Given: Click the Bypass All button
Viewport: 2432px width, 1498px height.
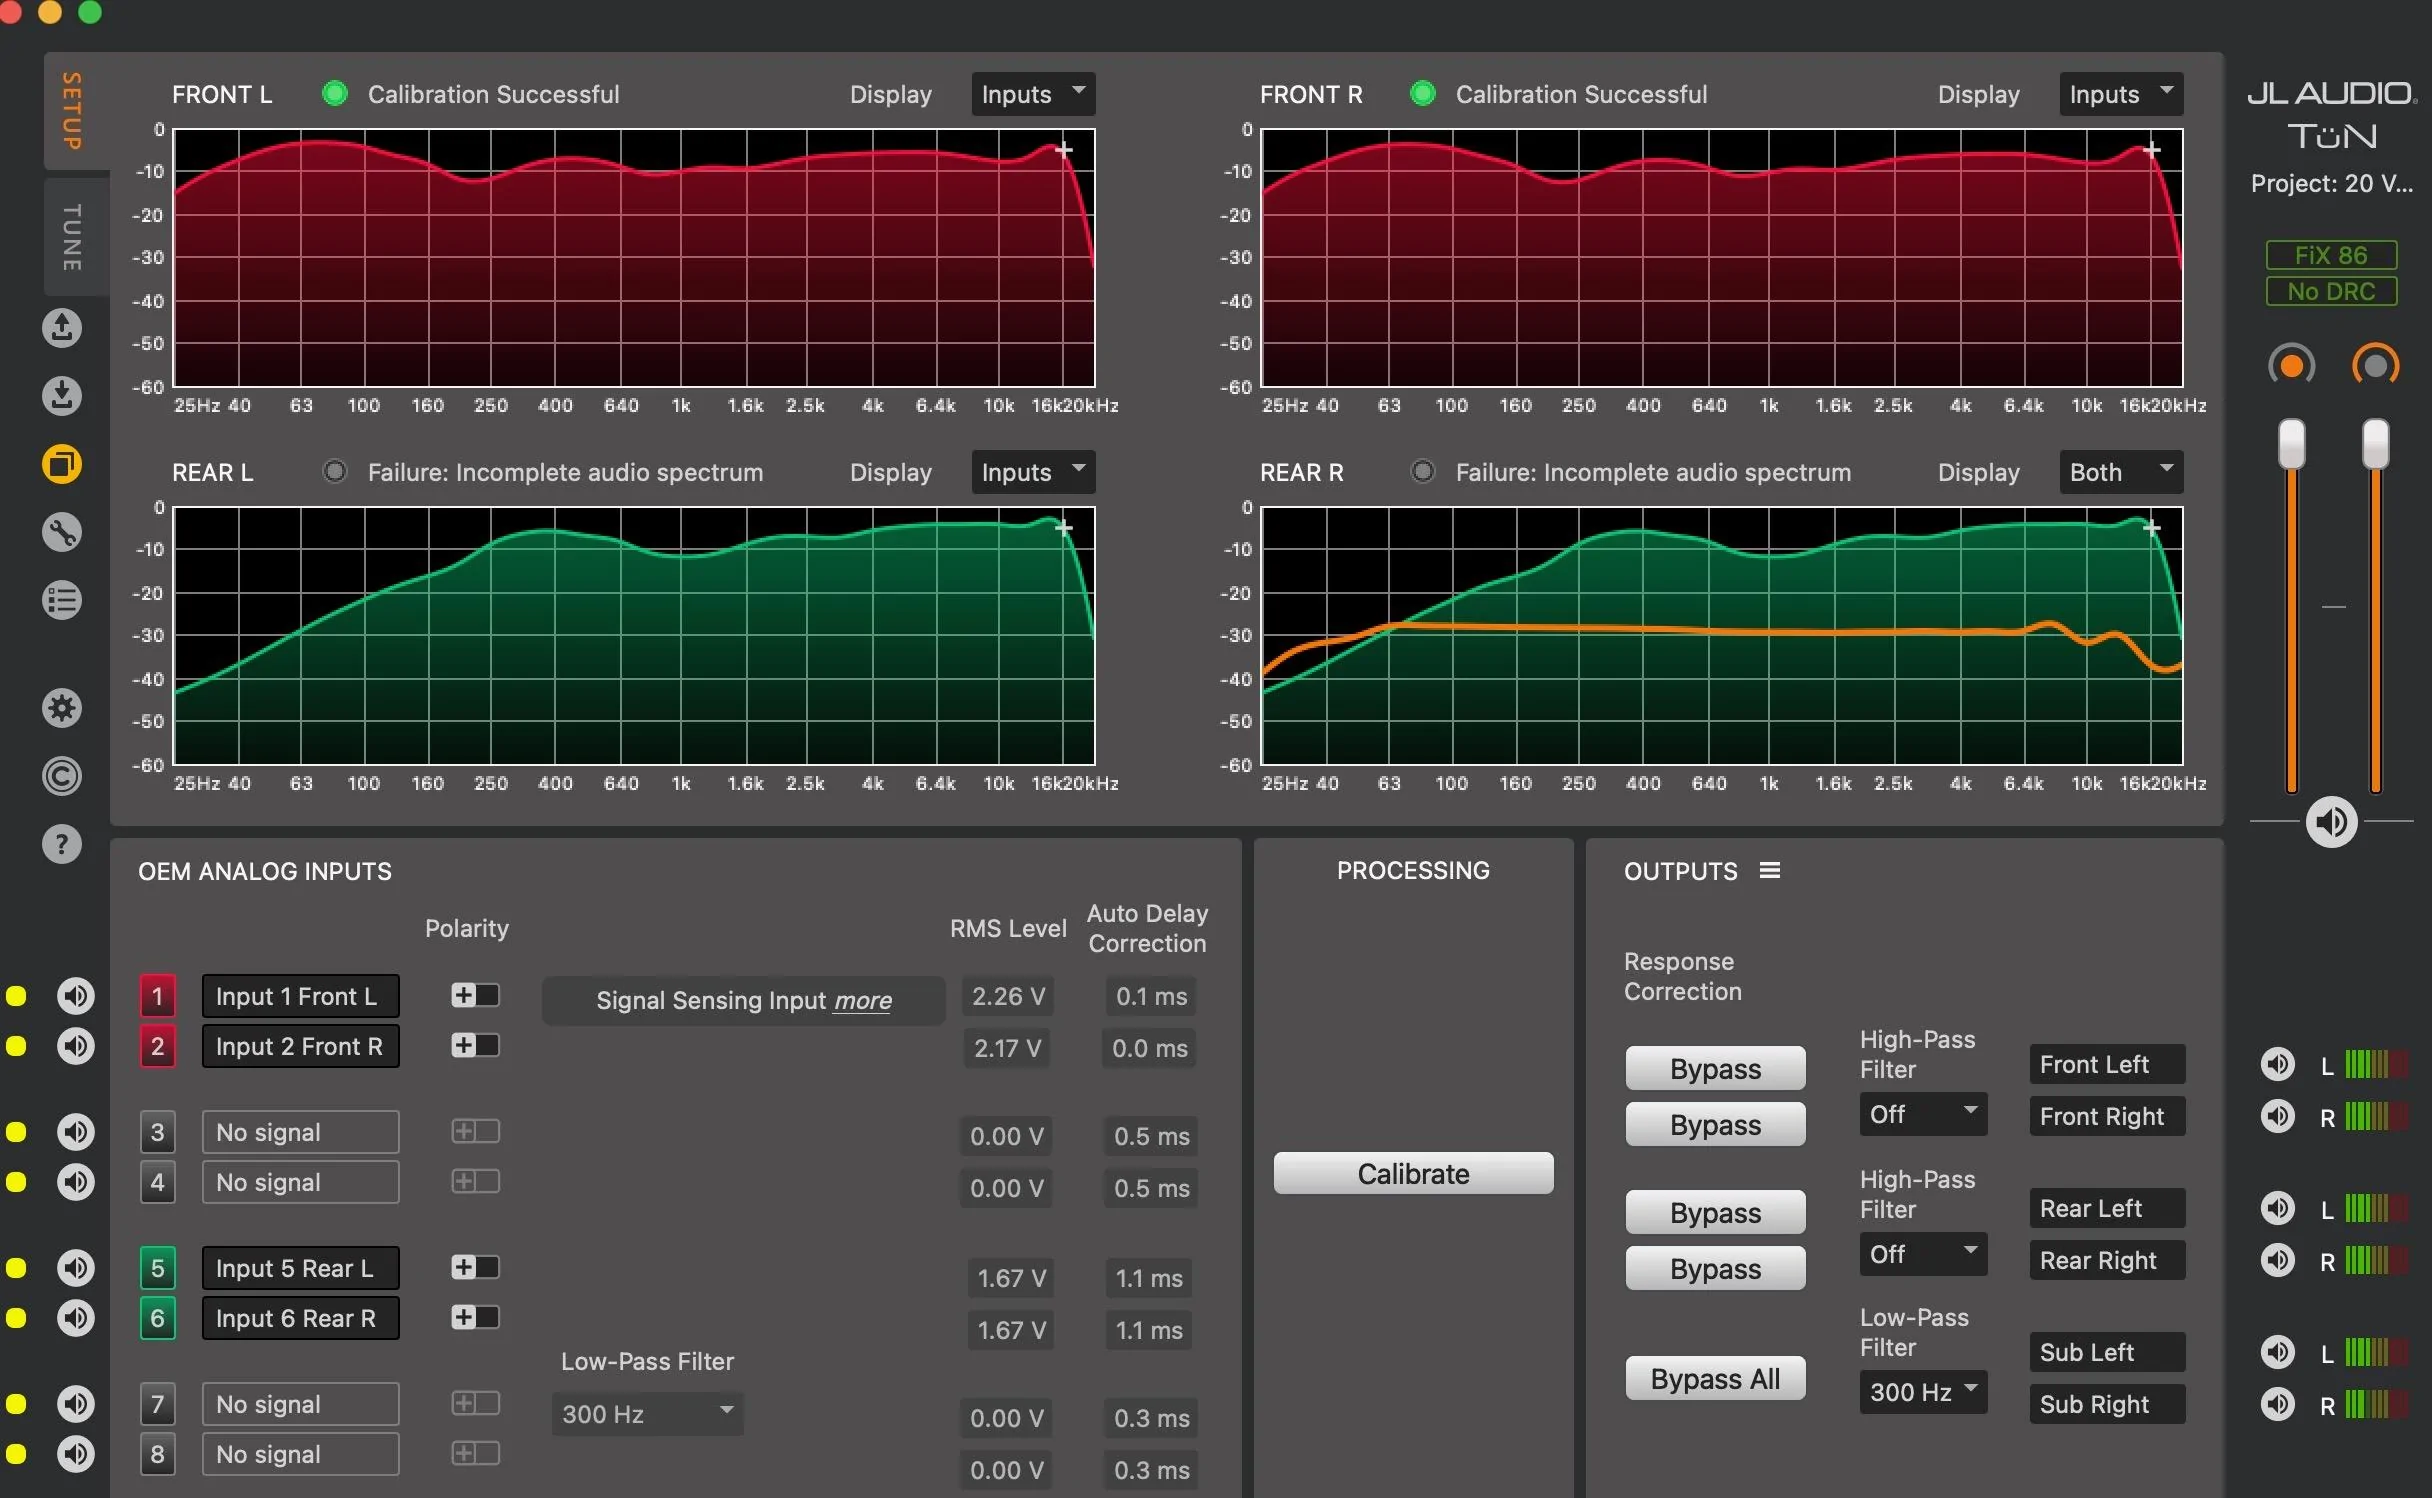Looking at the screenshot, I should click(x=1715, y=1379).
